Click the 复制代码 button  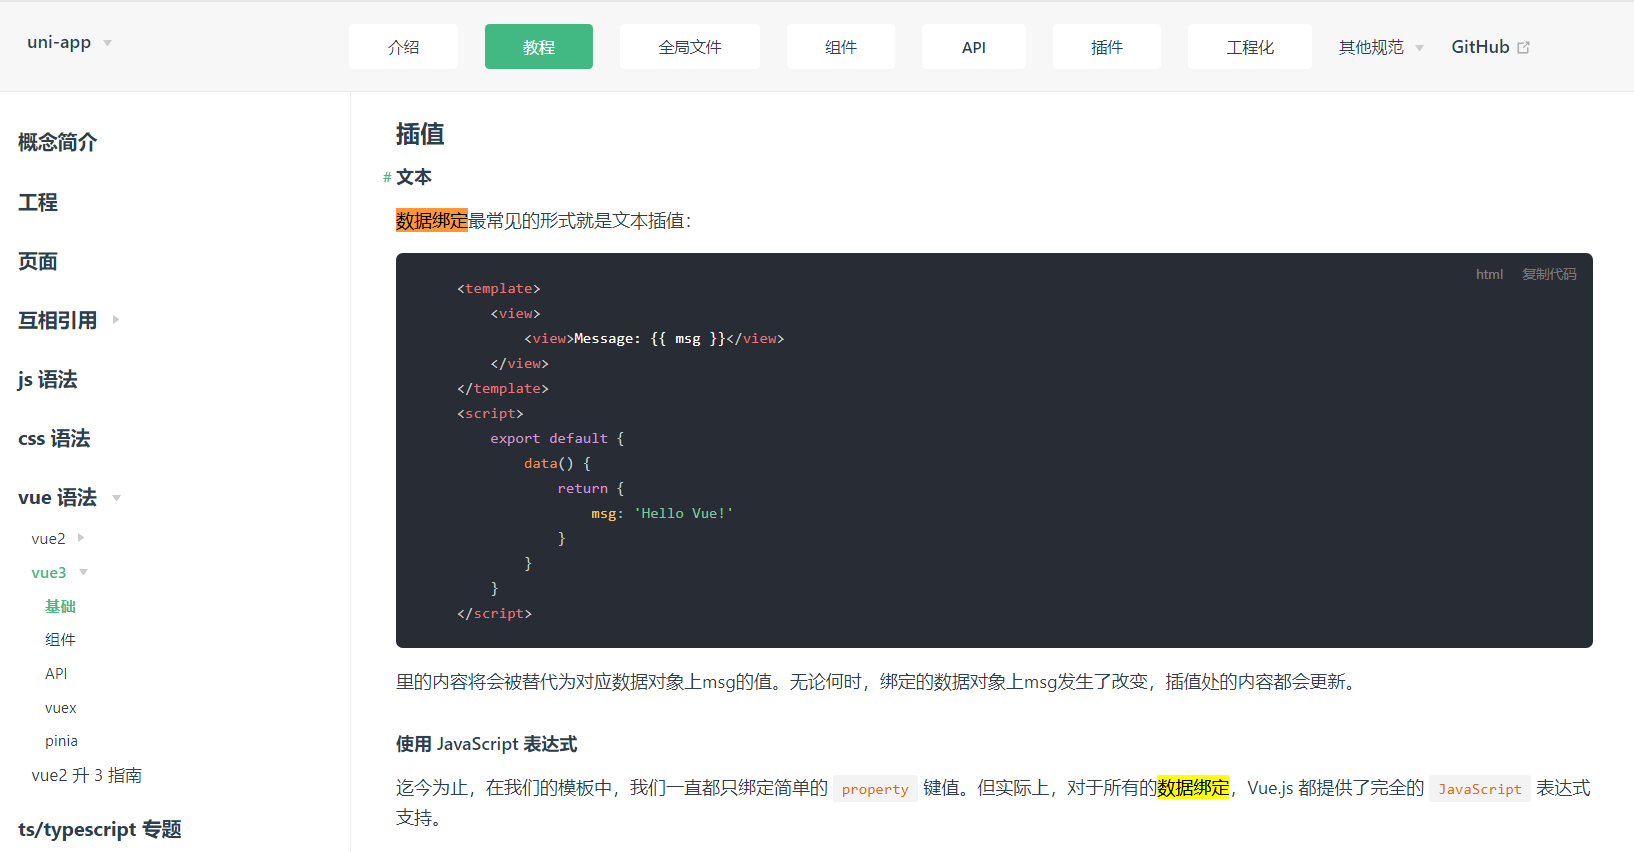pyautogui.click(x=1549, y=274)
